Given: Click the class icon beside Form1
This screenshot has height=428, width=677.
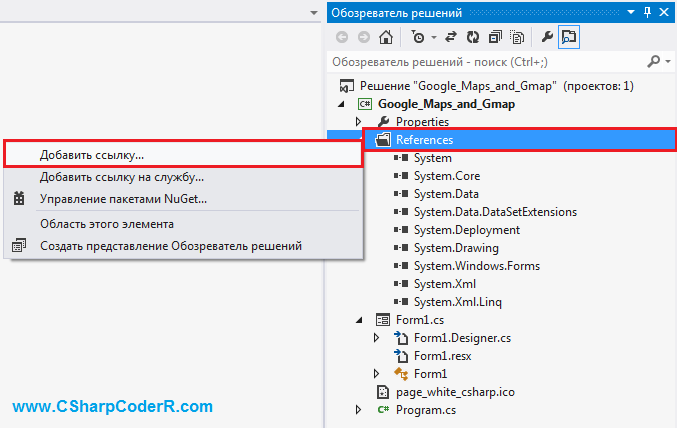Looking at the screenshot, I should coord(401,374).
